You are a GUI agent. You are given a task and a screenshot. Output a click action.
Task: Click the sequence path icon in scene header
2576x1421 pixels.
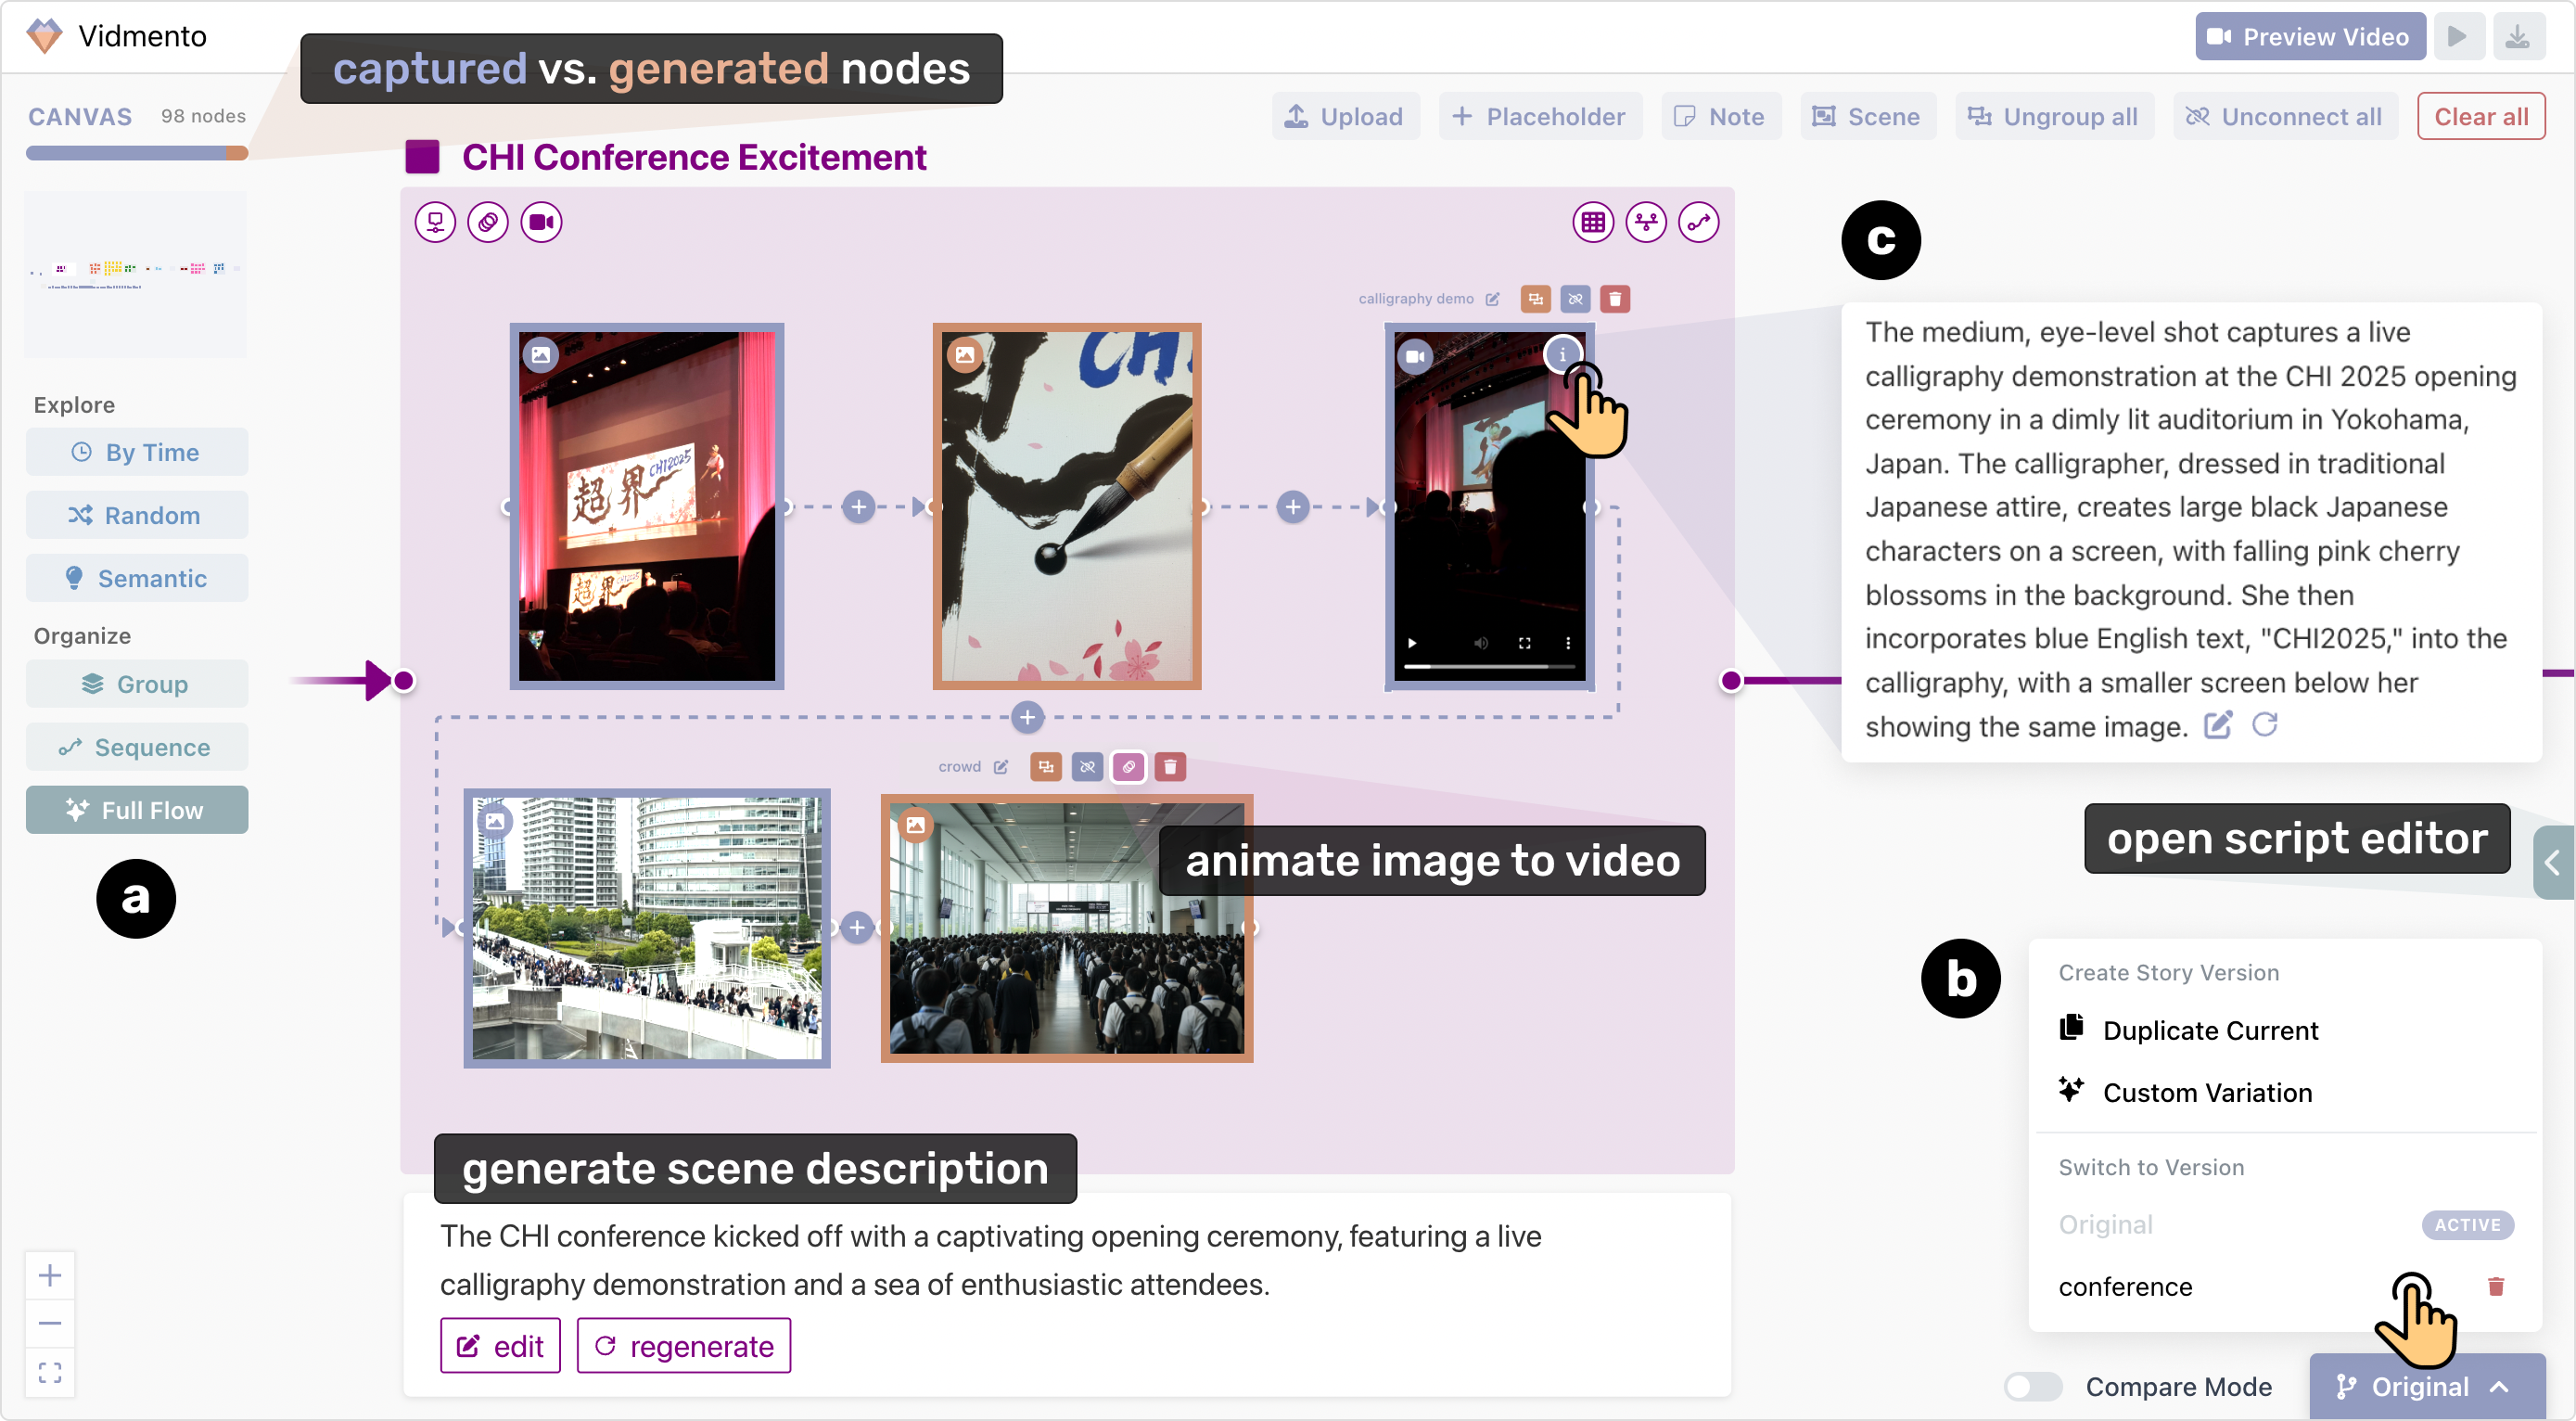pos(1698,222)
